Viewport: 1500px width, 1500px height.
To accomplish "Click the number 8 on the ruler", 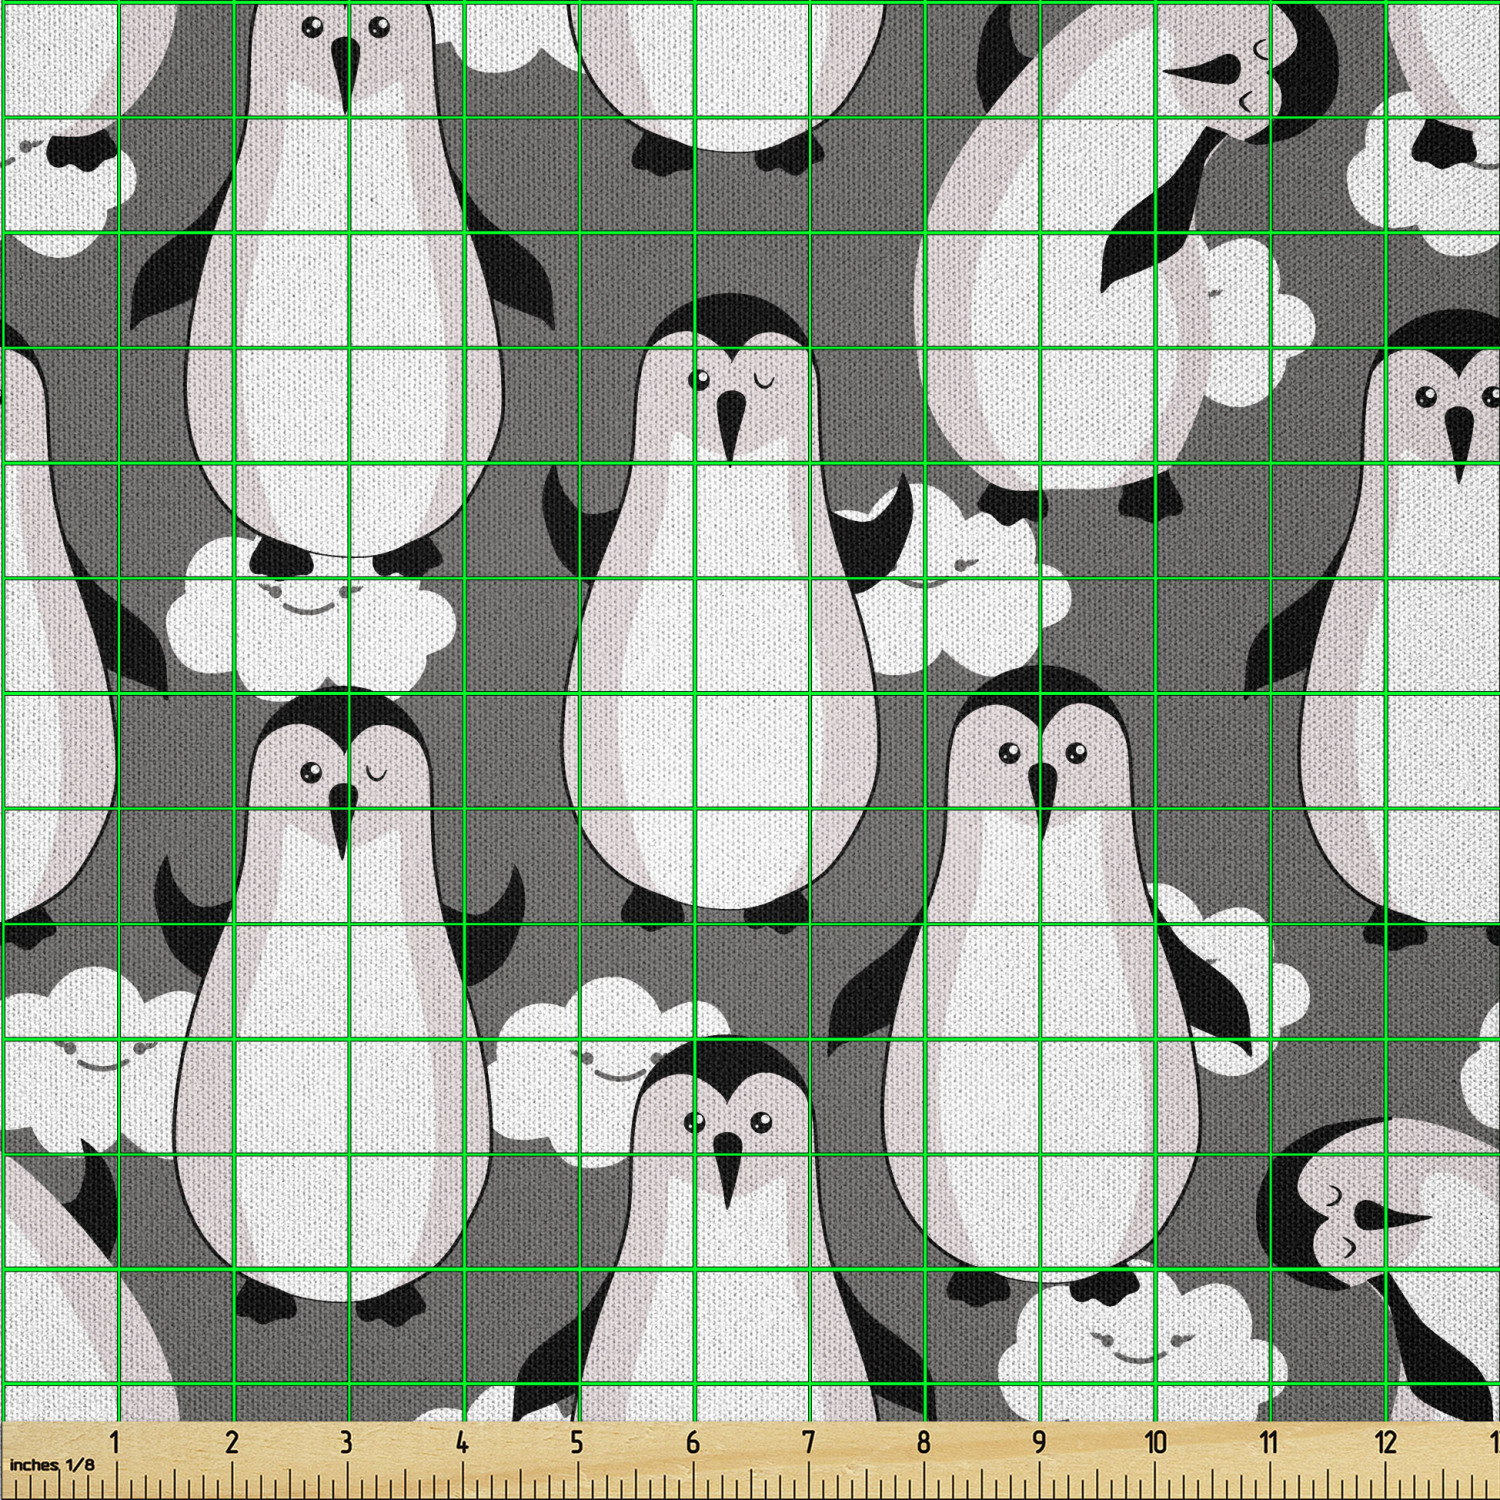I will tap(923, 1442).
